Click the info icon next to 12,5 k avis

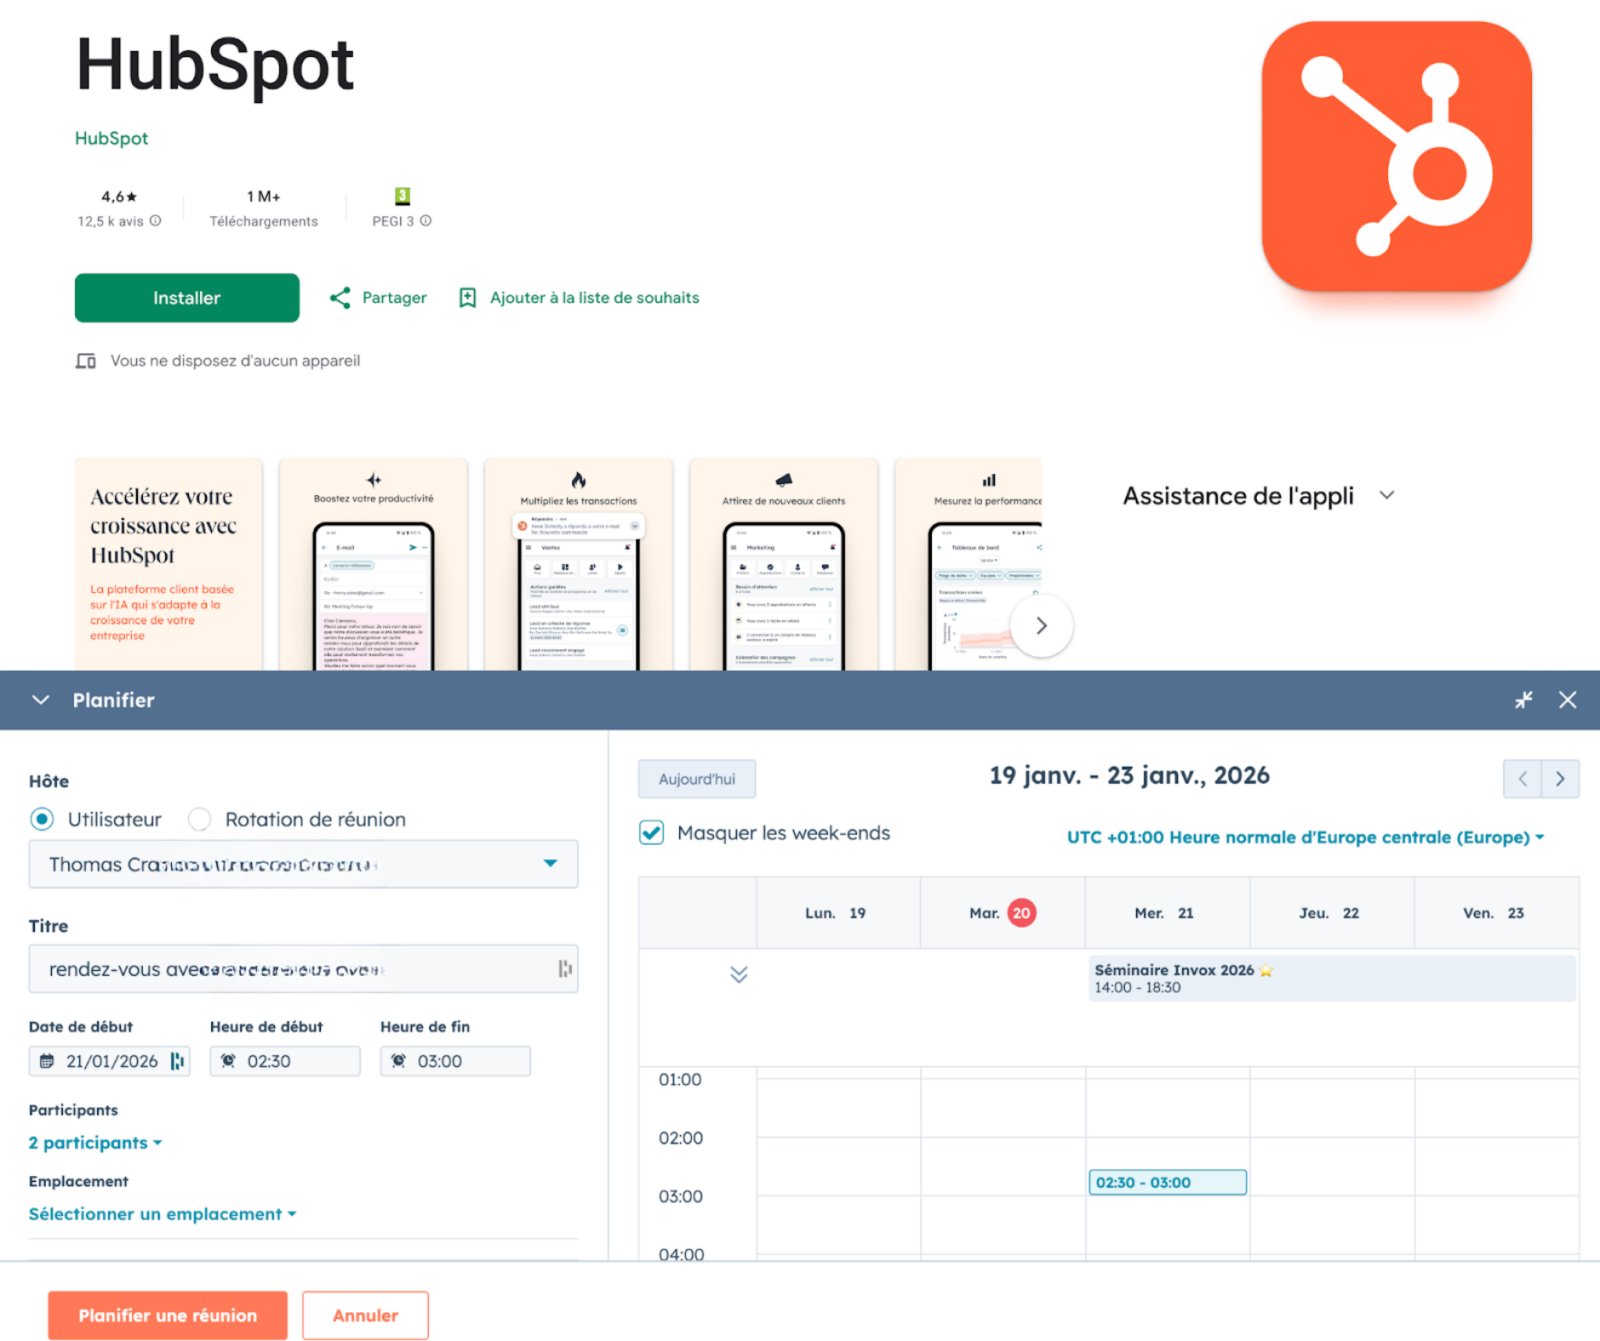(155, 221)
